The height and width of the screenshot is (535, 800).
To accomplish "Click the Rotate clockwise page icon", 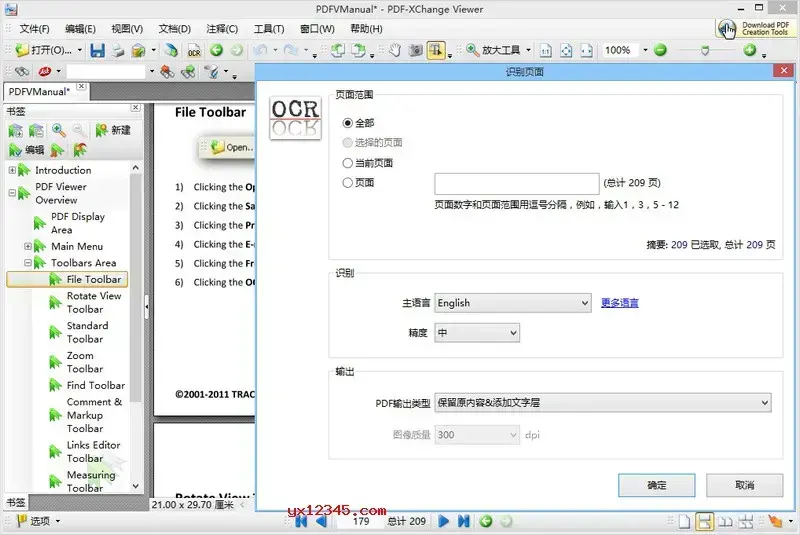I will point(359,50).
